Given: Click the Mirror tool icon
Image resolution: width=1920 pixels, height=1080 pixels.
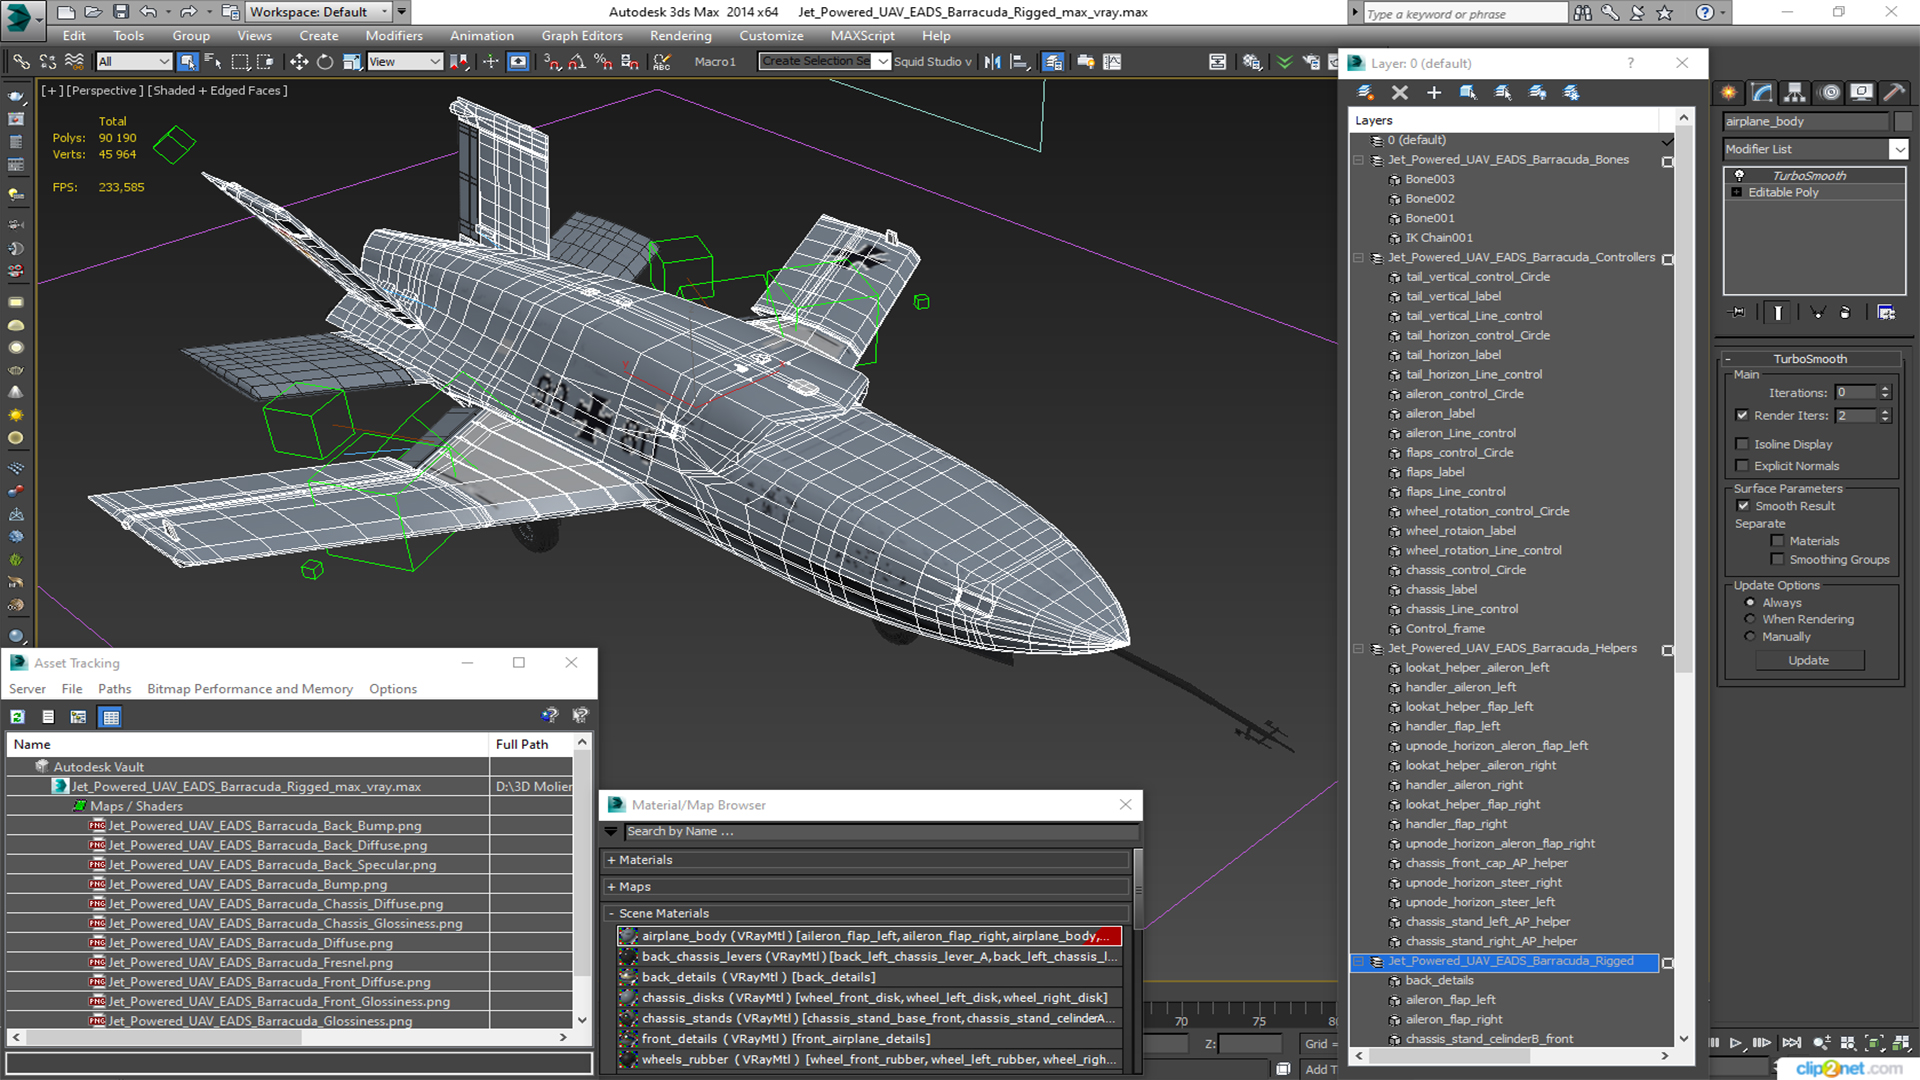Looking at the screenshot, I should 992,62.
